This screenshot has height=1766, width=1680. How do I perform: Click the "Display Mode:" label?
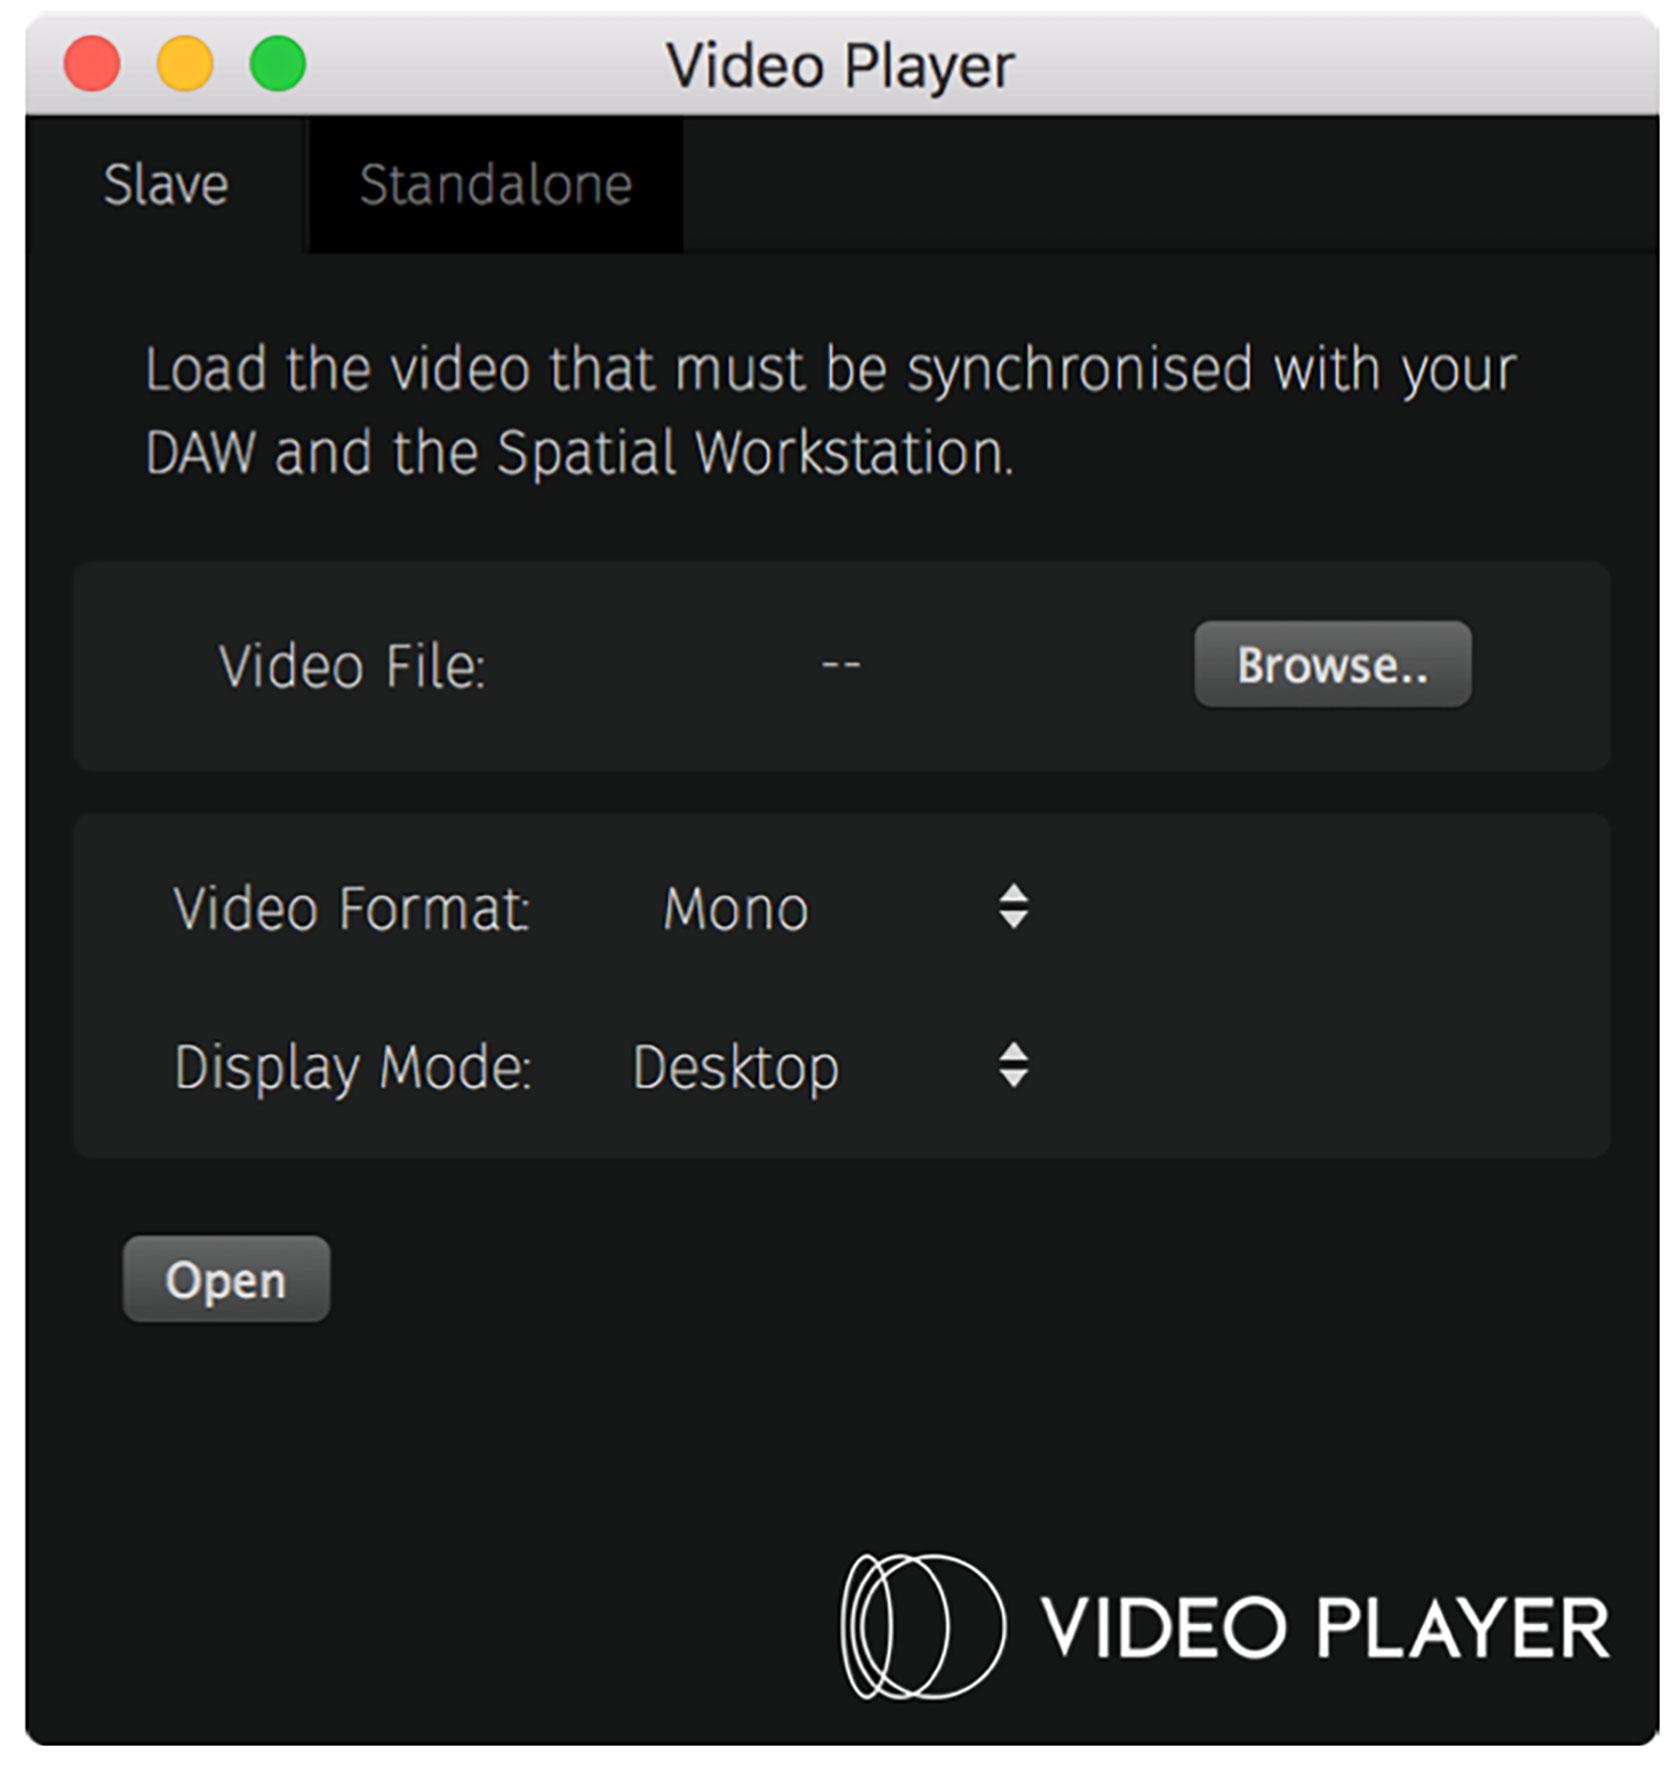pos(353,1067)
